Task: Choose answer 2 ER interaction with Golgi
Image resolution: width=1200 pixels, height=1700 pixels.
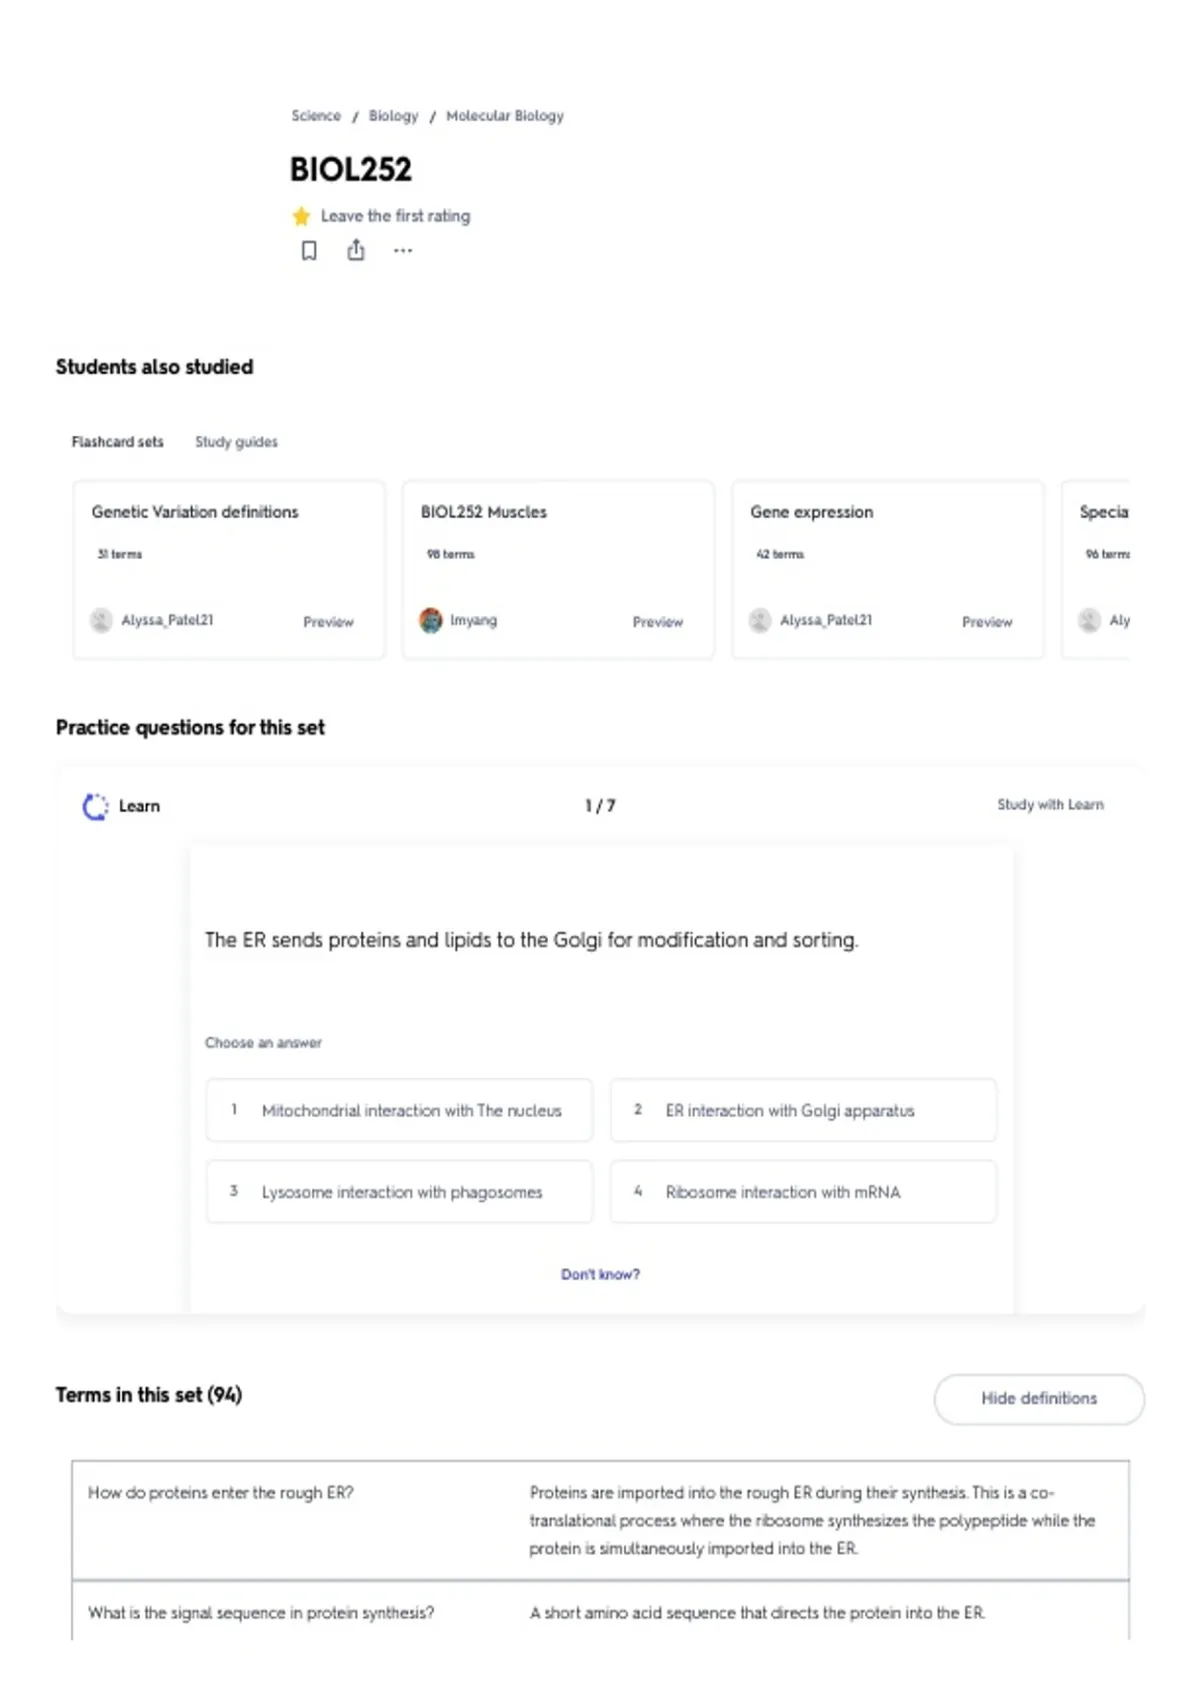Action: coord(803,1110)
